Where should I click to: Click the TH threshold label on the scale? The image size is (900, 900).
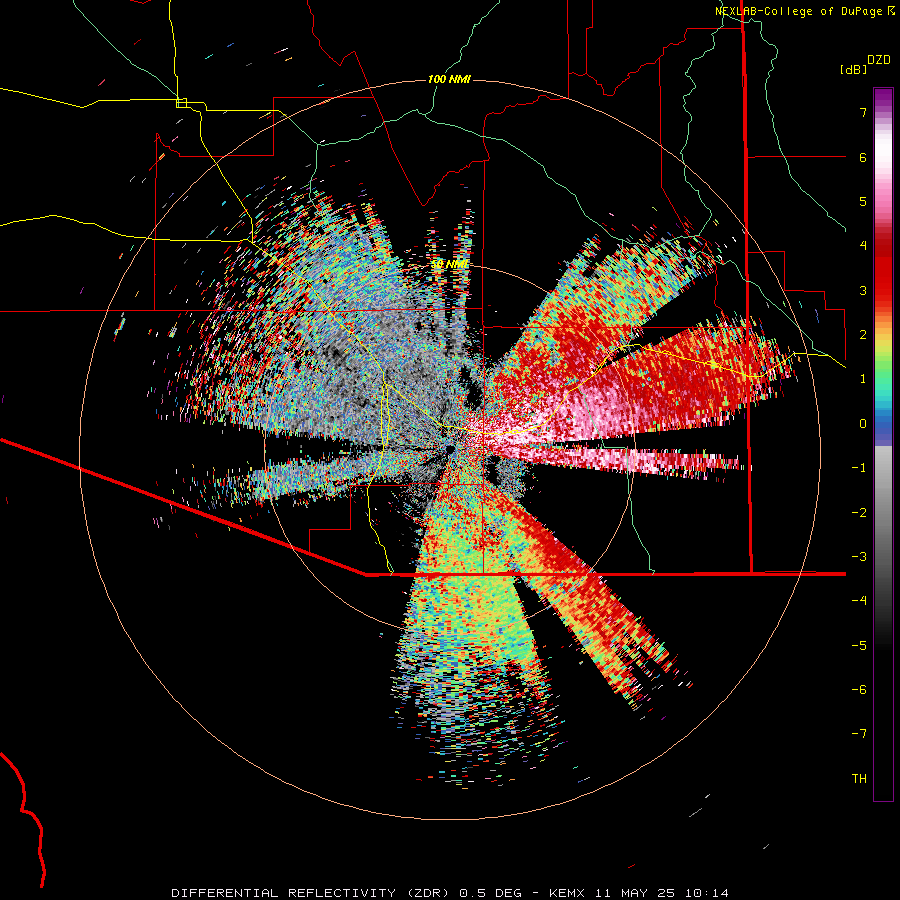(859, 779)
